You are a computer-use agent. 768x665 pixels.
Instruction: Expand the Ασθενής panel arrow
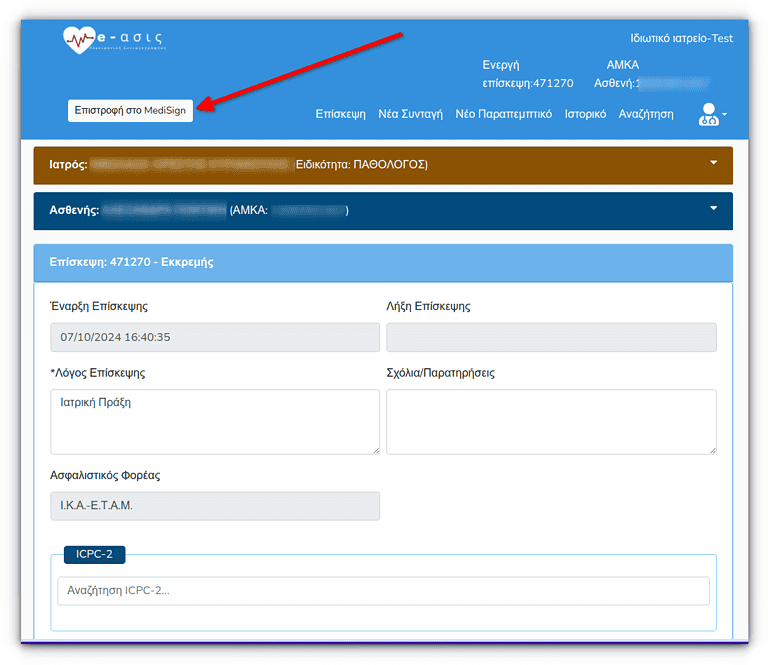click(714, 209)
